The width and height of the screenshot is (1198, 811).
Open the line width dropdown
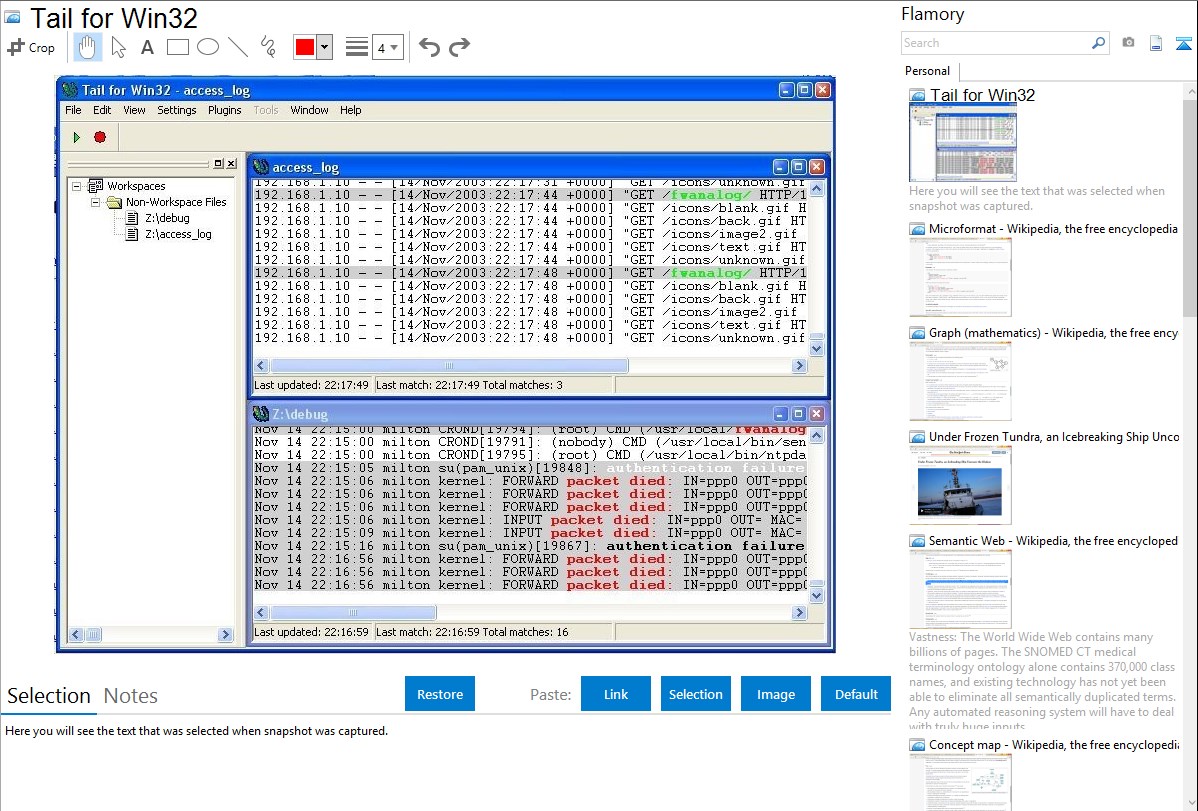[387, 47]
